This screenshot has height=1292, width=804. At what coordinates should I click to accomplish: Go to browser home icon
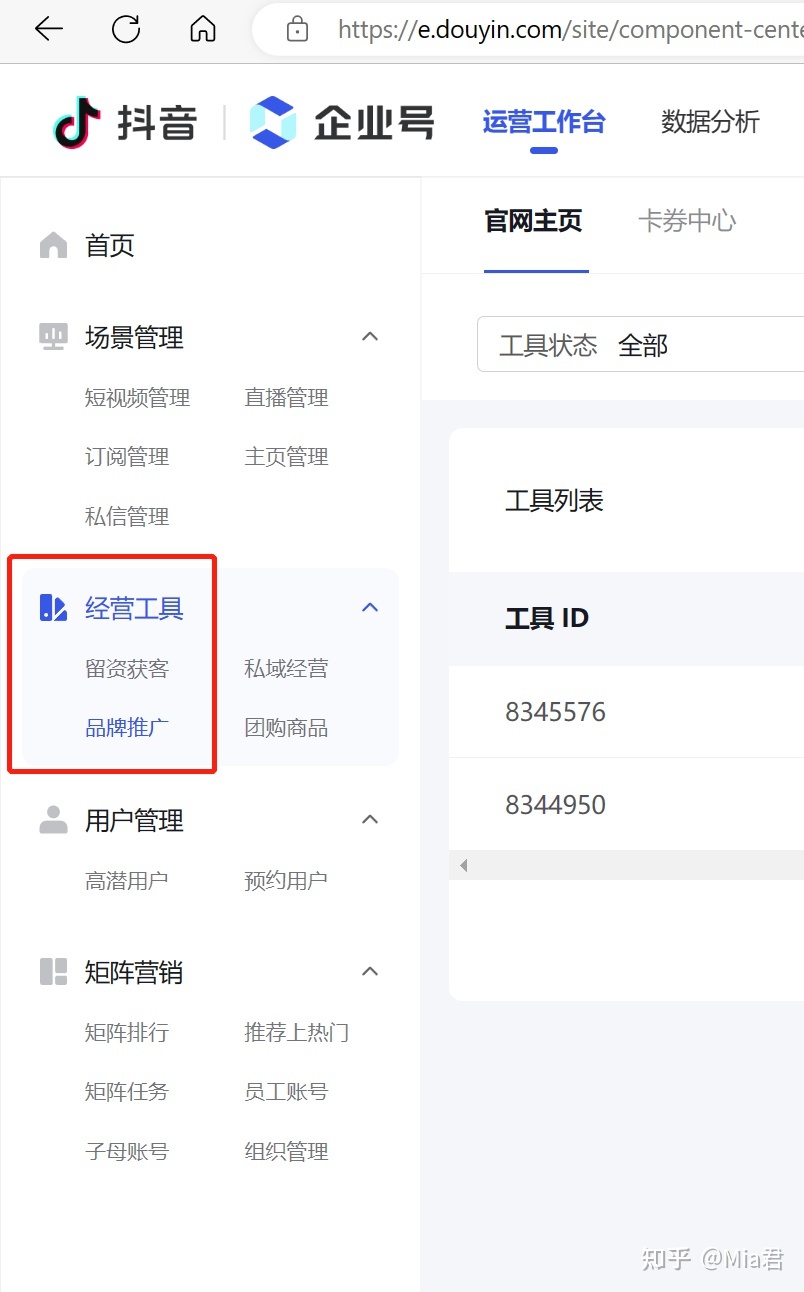click(203, 30)
